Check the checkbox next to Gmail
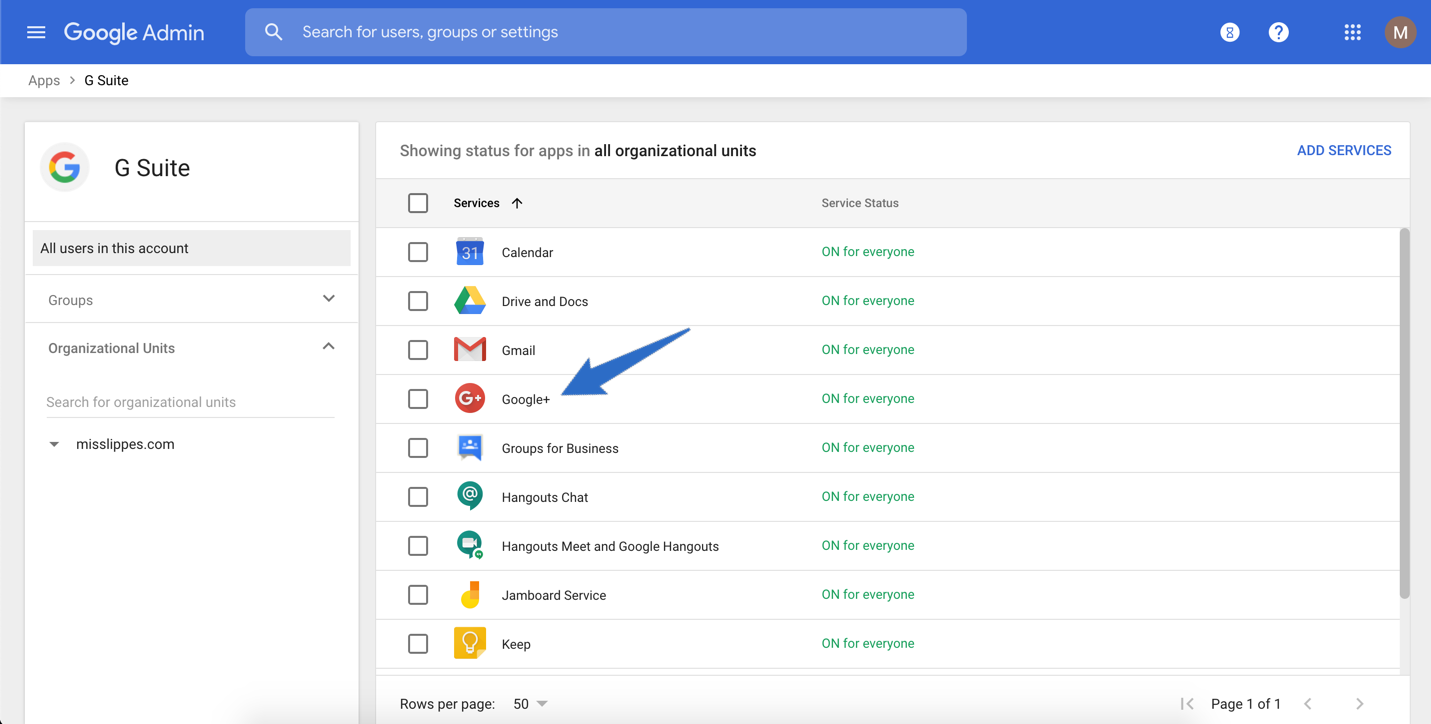1431x724 pixels. (x=418, y=349)
